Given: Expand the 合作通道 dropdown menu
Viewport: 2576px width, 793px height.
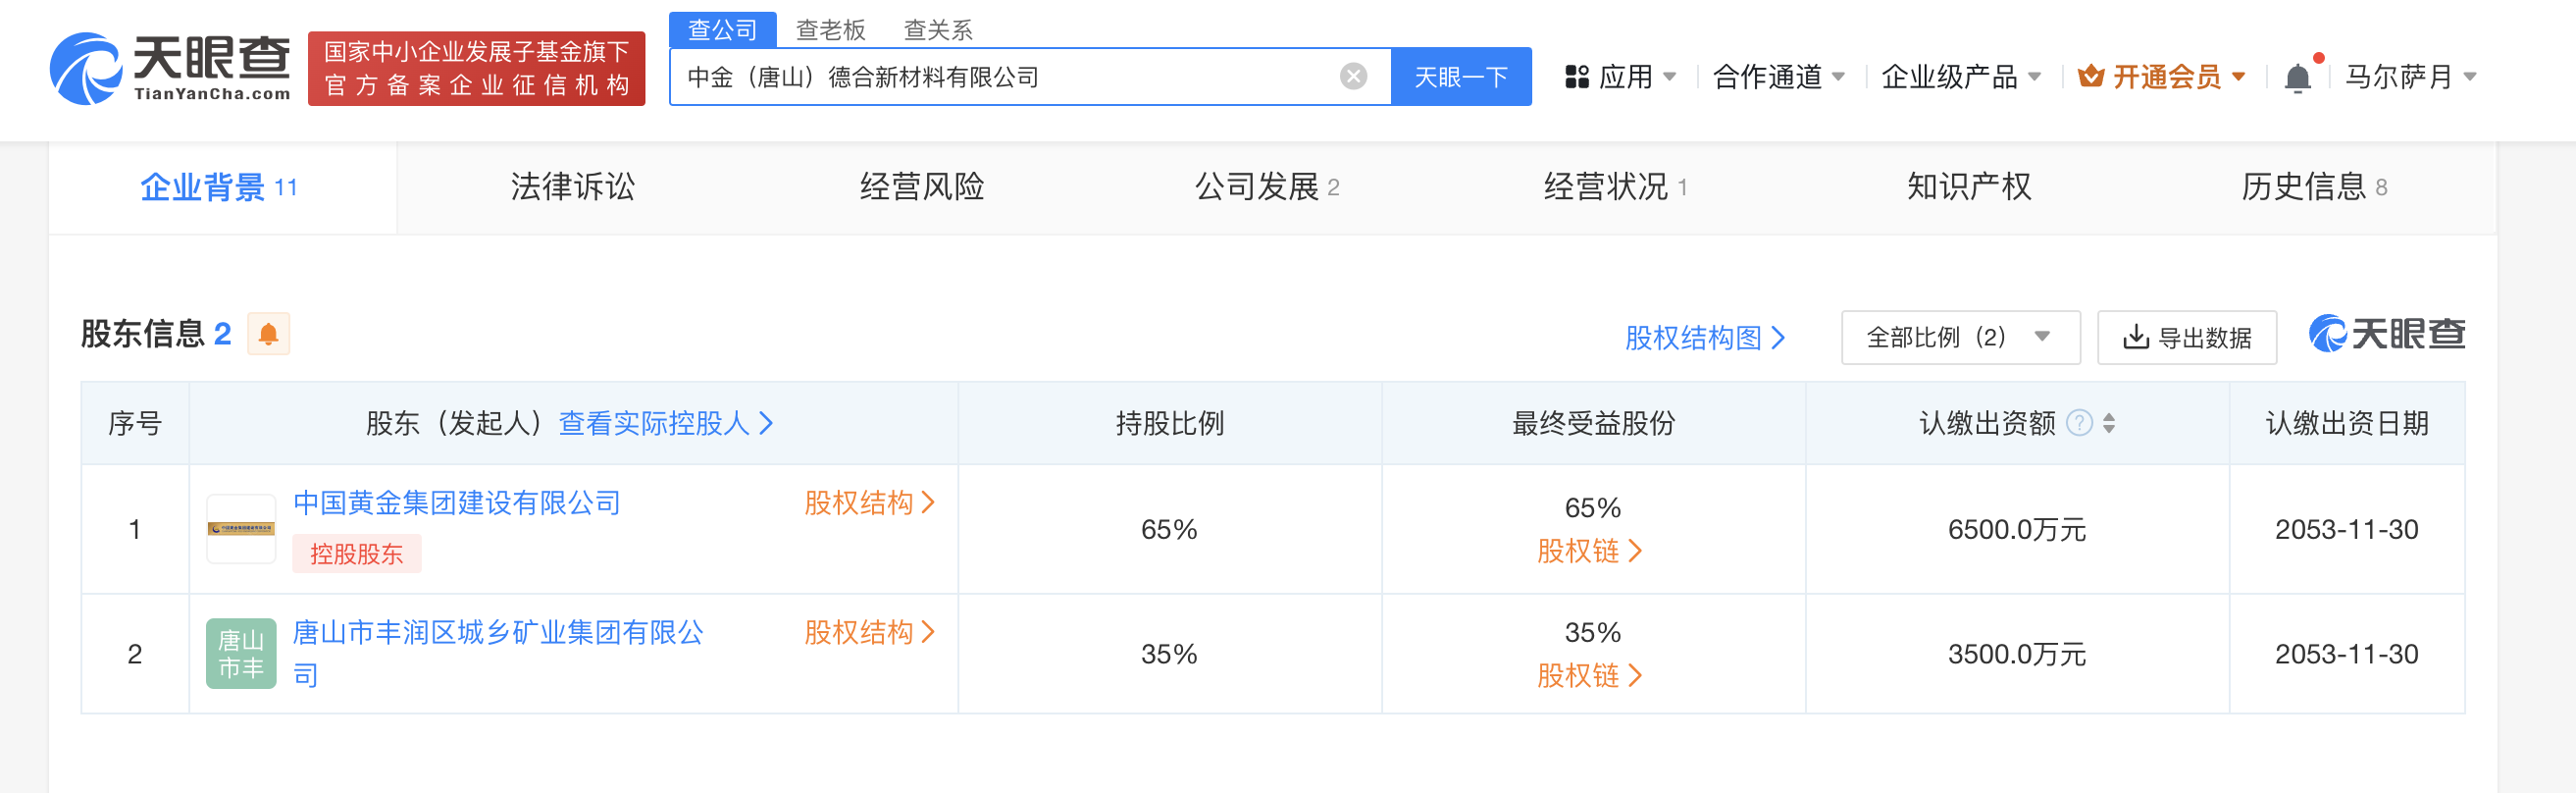Looking at the screenshot, I should pyautogui.click(x=1778, y=77).
